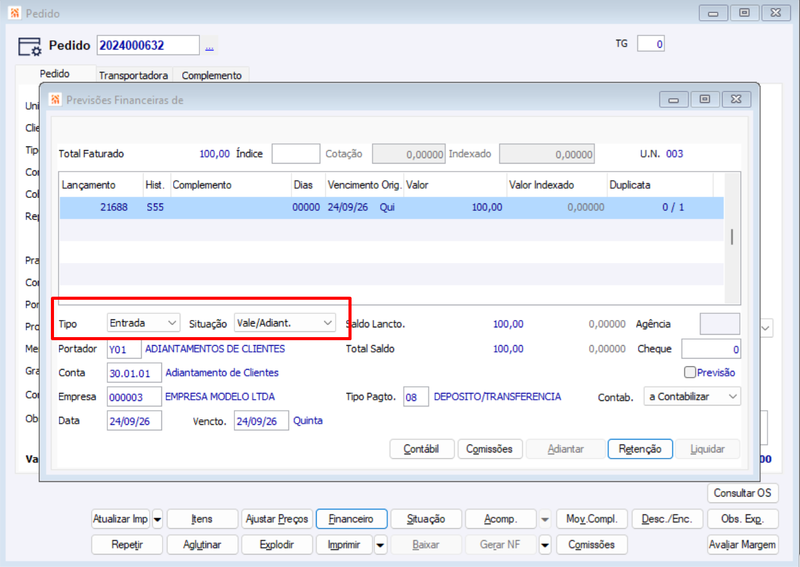Click the Explodir button
The height and width of the screenshot is (567, 800).
[x=277, y=545]
